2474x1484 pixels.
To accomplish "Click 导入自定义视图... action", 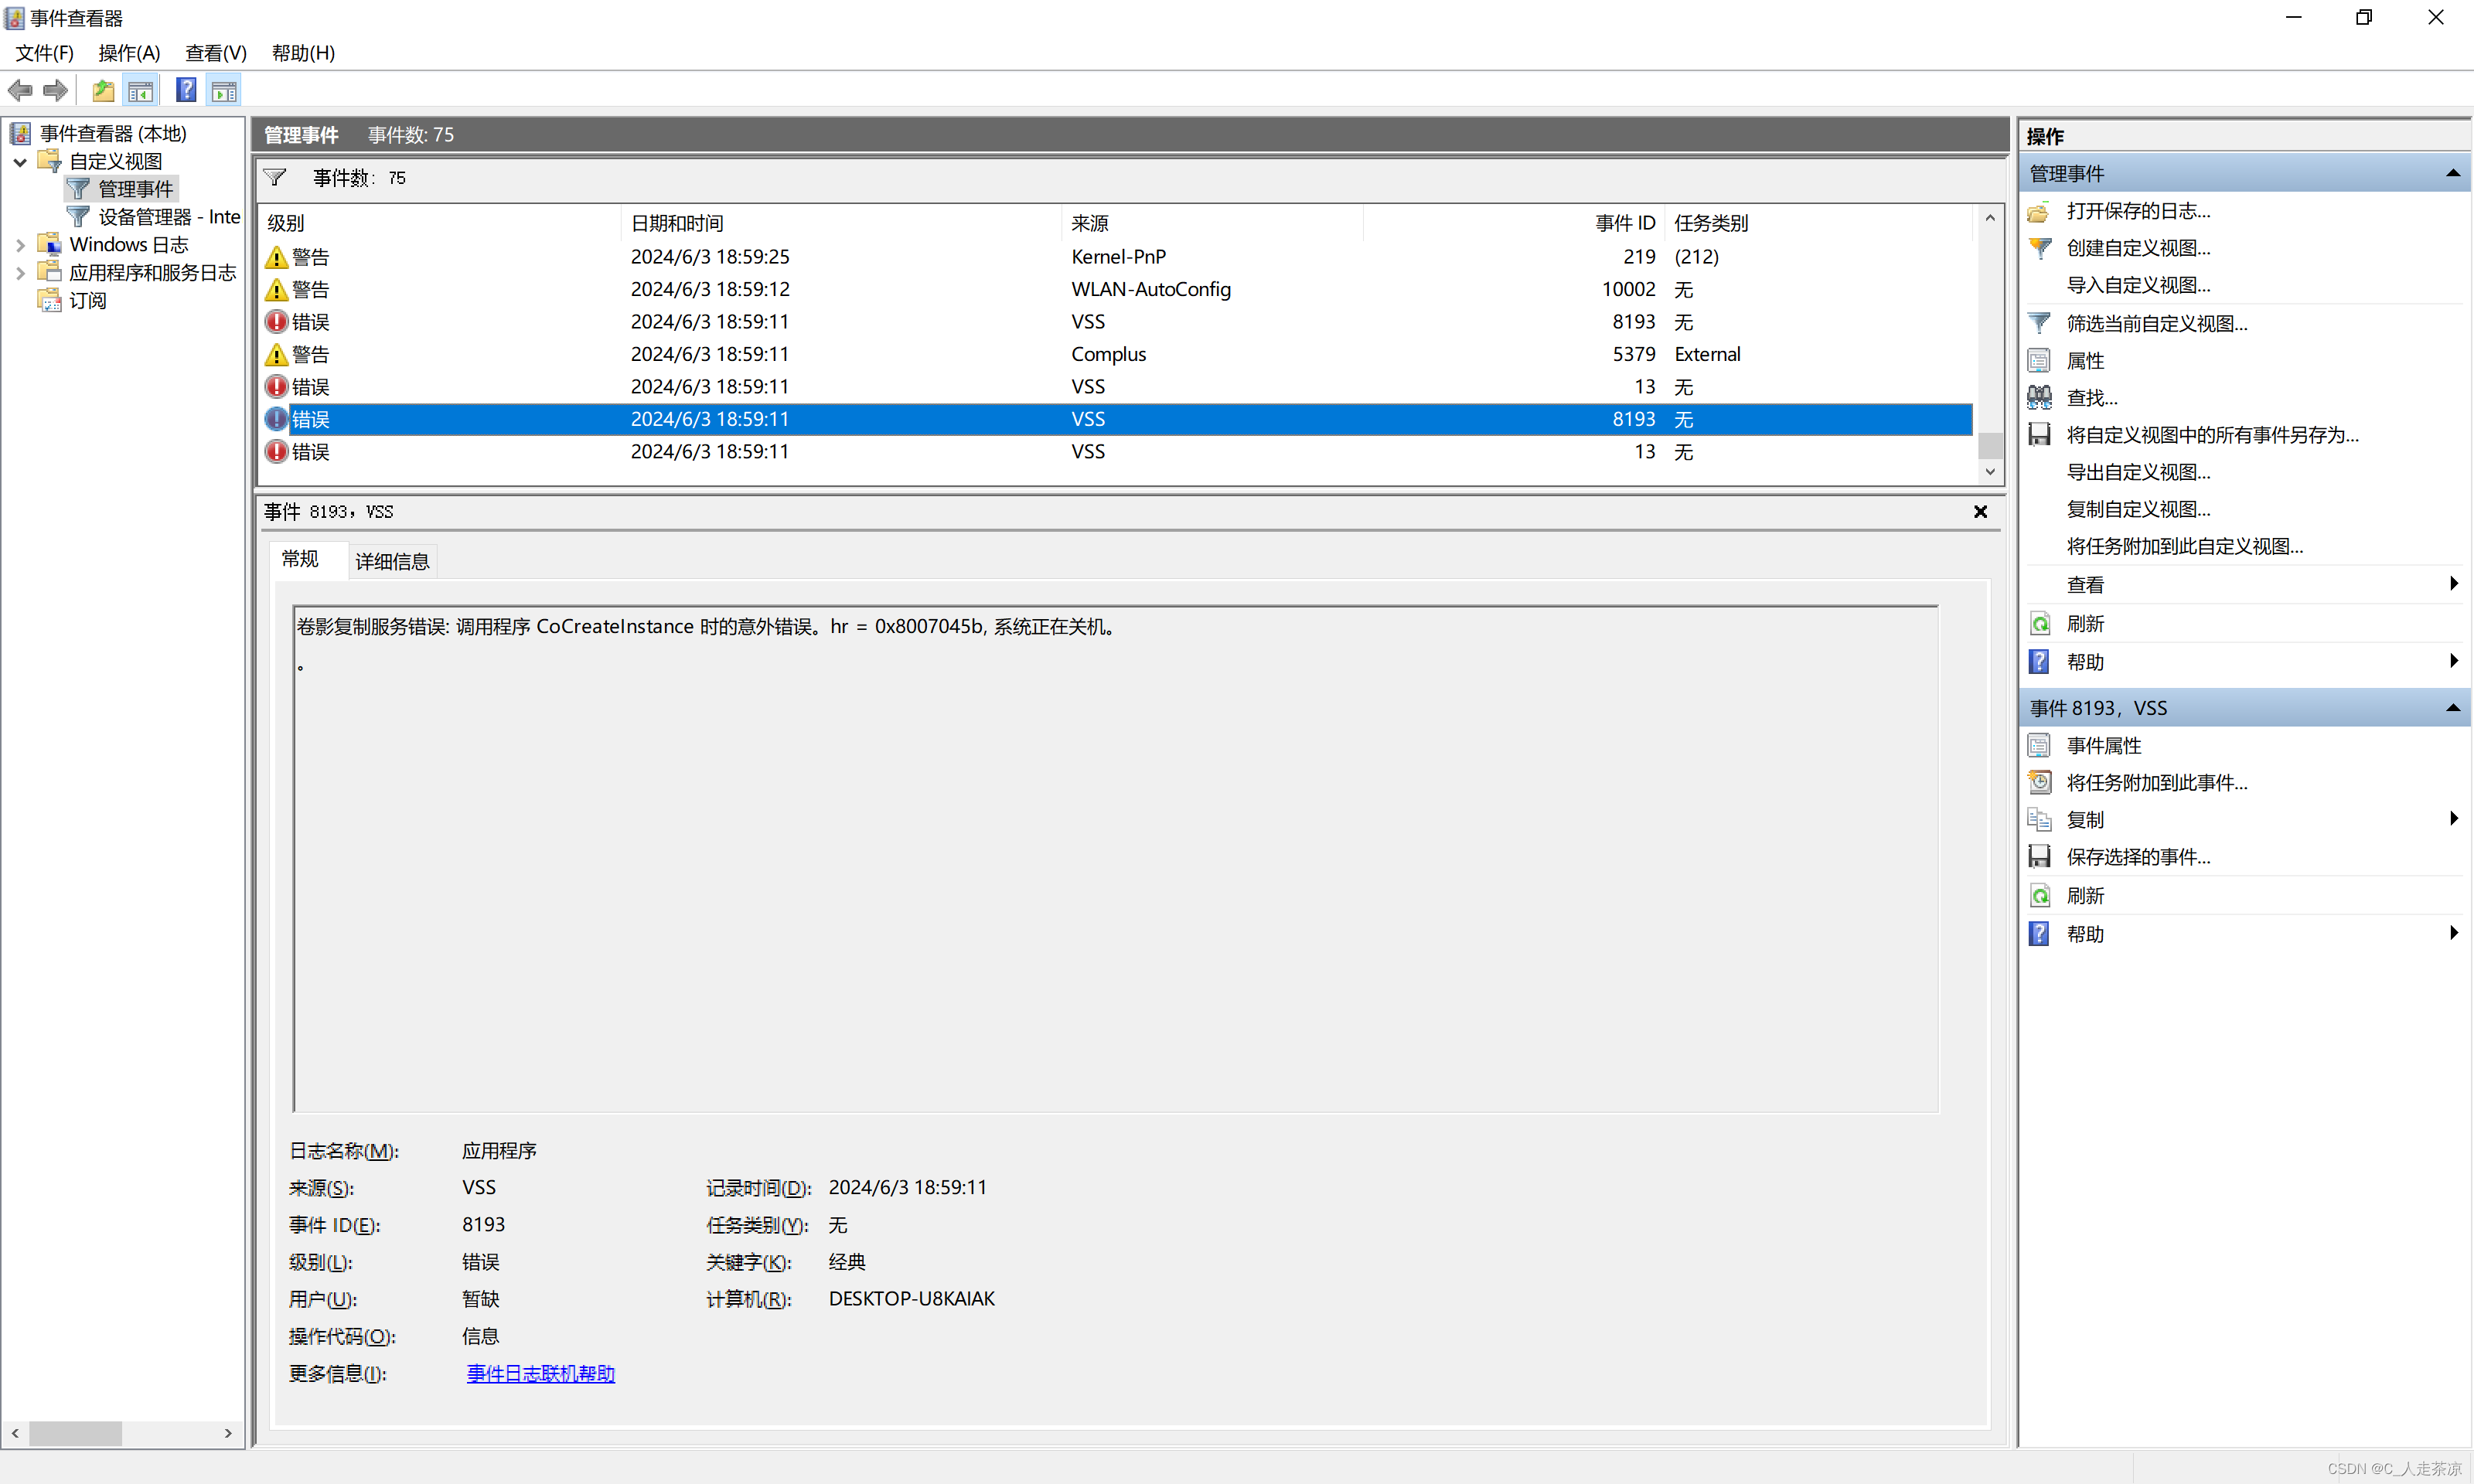I will (2139, 286).
